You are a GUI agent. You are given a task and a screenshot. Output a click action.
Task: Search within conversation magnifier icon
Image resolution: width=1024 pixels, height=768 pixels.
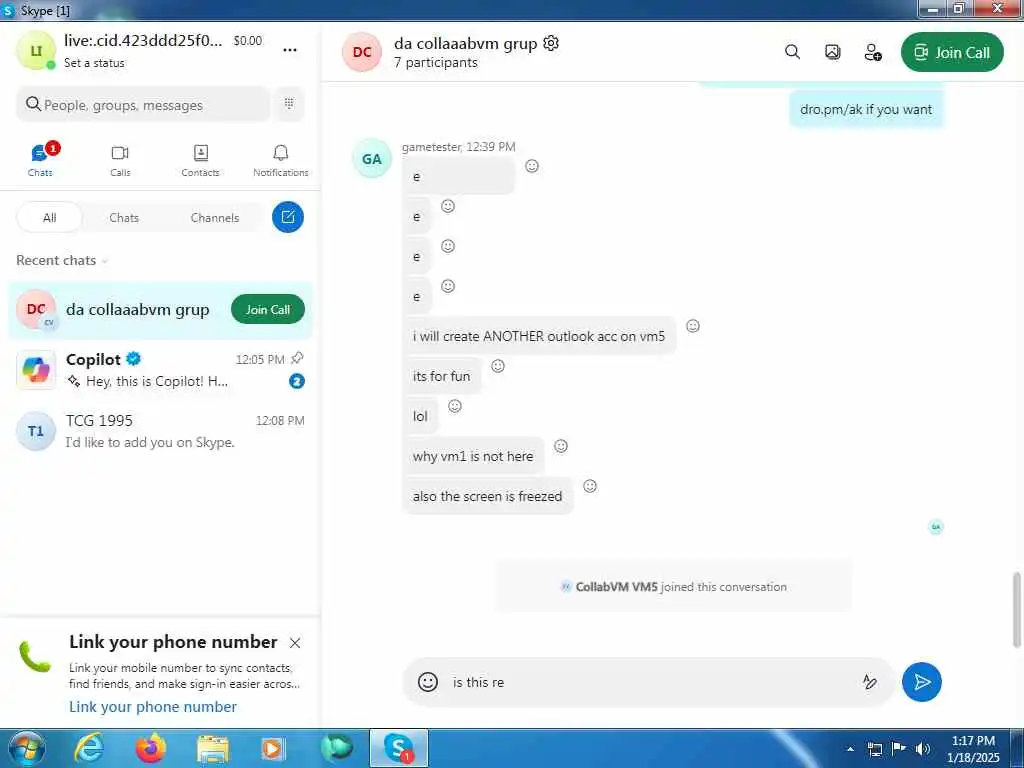tap(792, 52)
